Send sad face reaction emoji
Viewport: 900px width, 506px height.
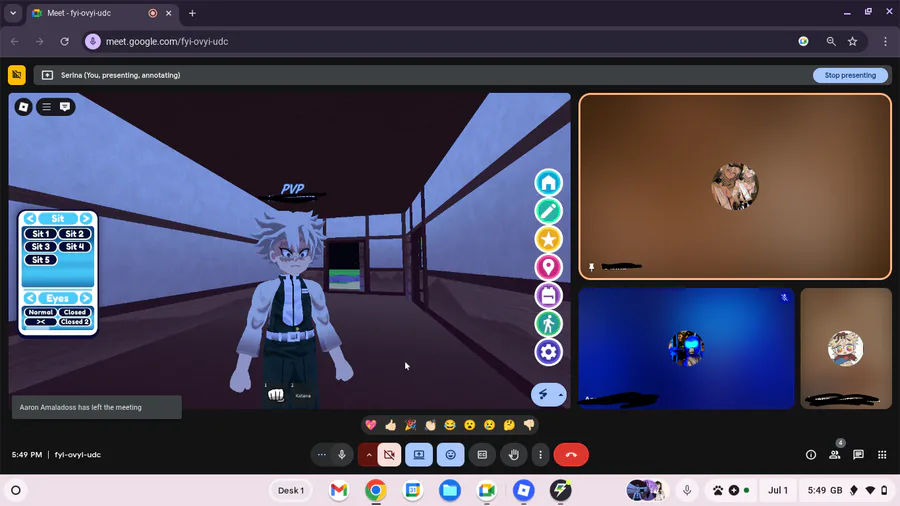(x=489, y=425)
